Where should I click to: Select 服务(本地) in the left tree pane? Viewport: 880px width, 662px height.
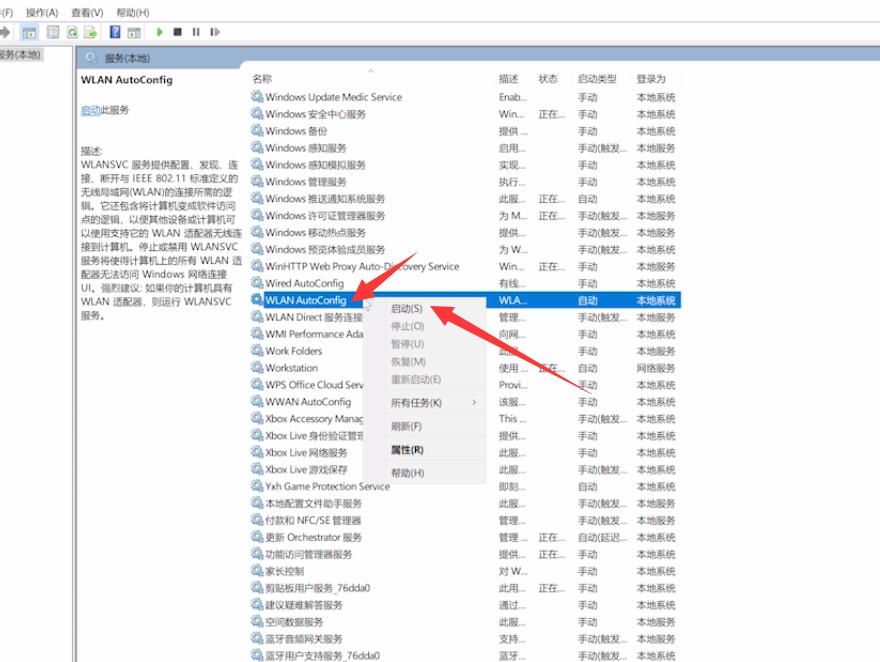(x=20, y=55)
